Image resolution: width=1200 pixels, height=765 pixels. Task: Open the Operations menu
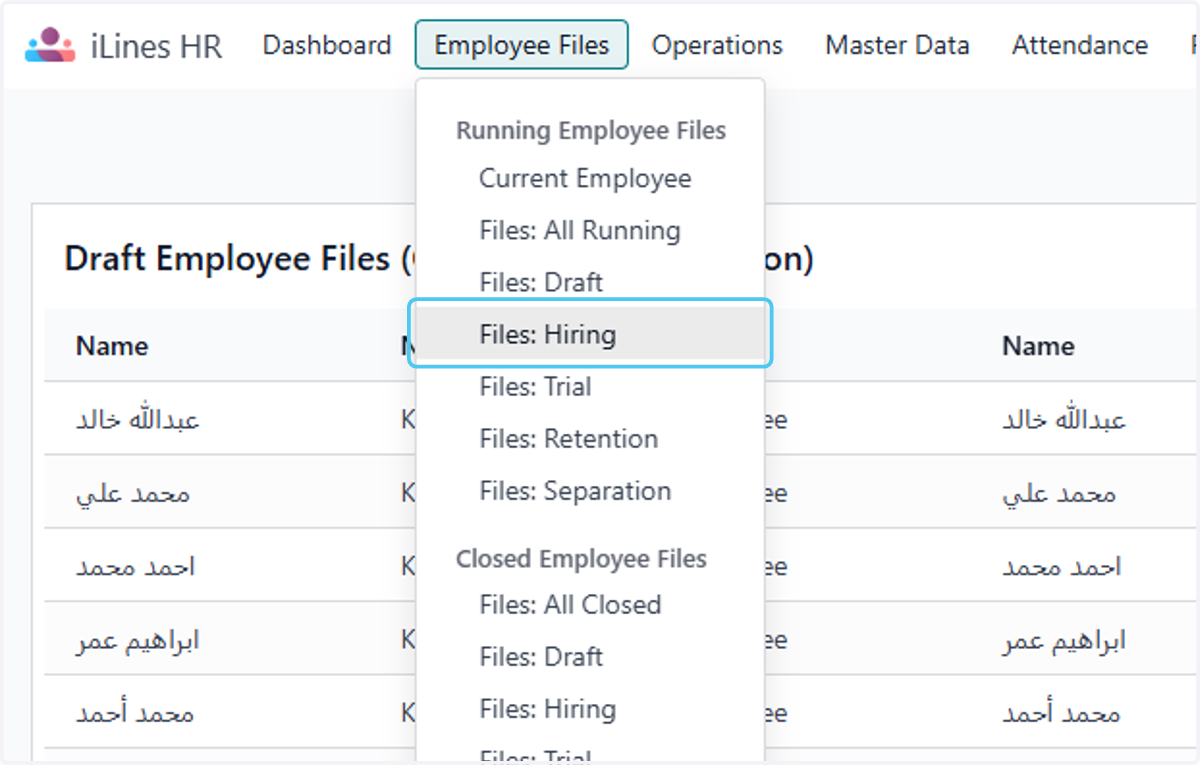tap(717, 45)
